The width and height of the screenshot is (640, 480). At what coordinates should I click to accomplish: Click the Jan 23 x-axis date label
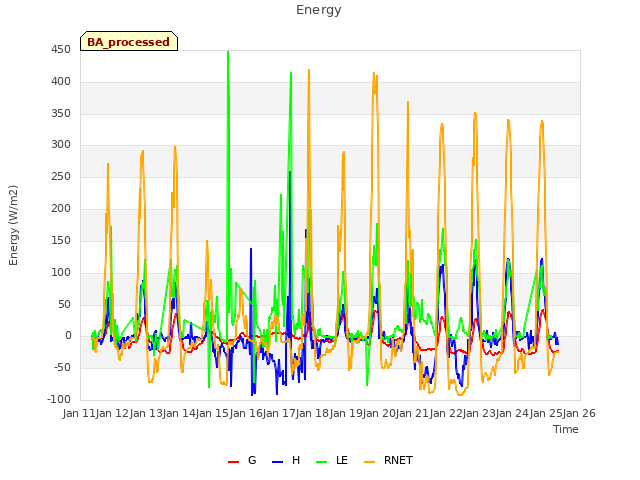(479, 413)
